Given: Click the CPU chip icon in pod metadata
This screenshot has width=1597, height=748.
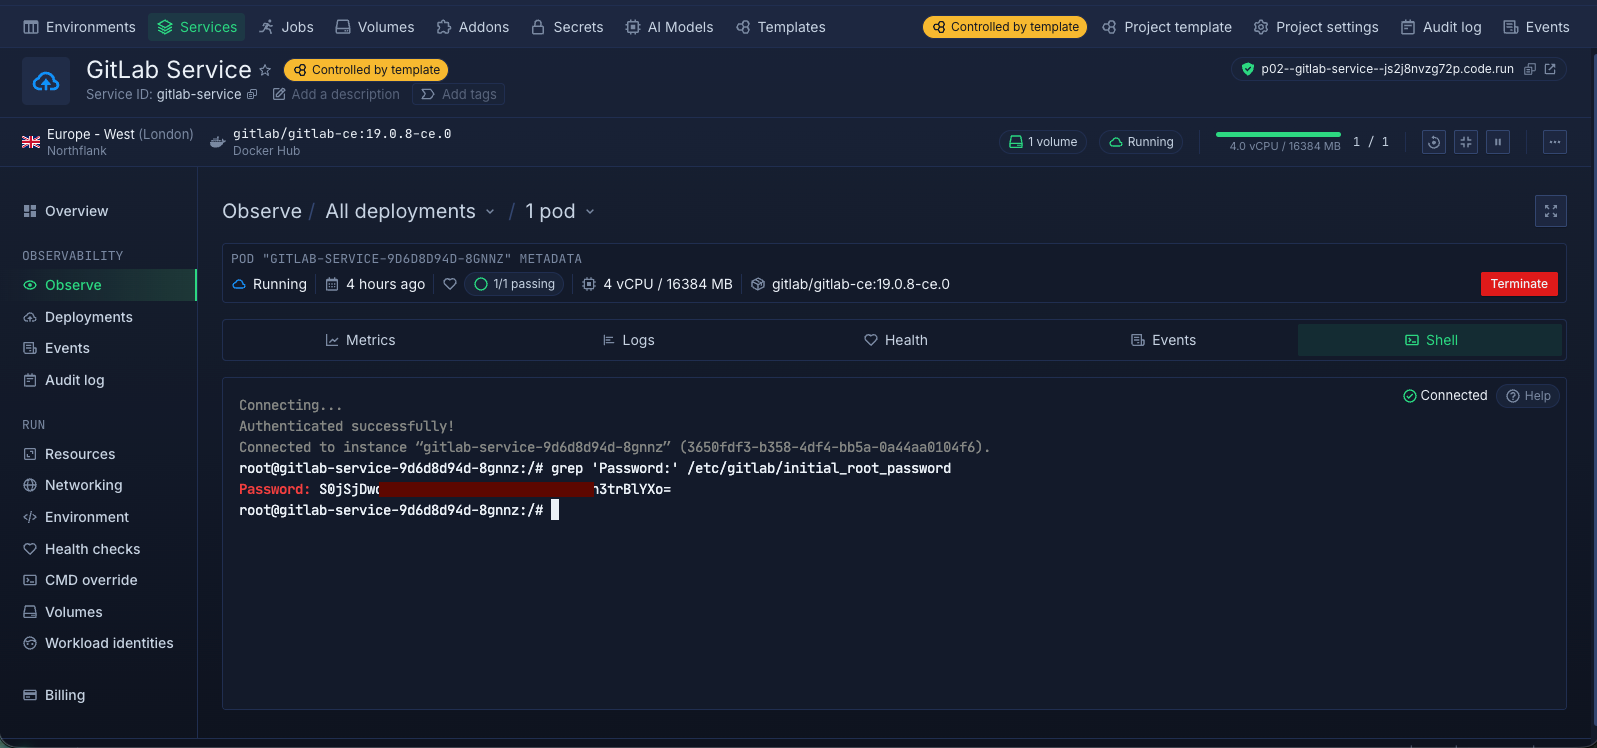Looking at the screenshot, I should point(589,284).
